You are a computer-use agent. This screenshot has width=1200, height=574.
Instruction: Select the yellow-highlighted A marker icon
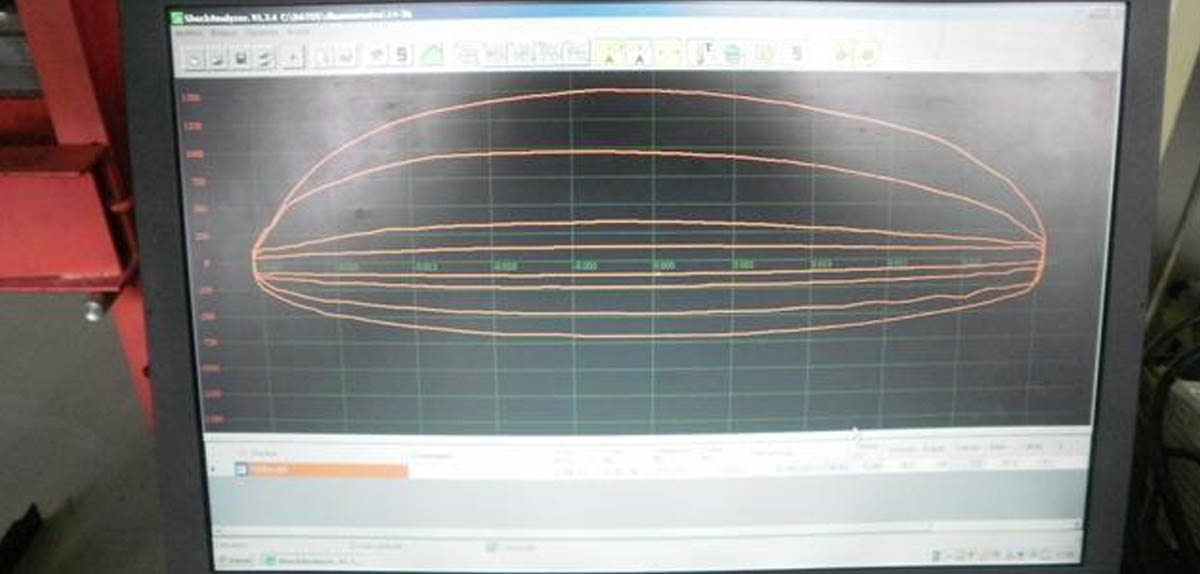608,54
